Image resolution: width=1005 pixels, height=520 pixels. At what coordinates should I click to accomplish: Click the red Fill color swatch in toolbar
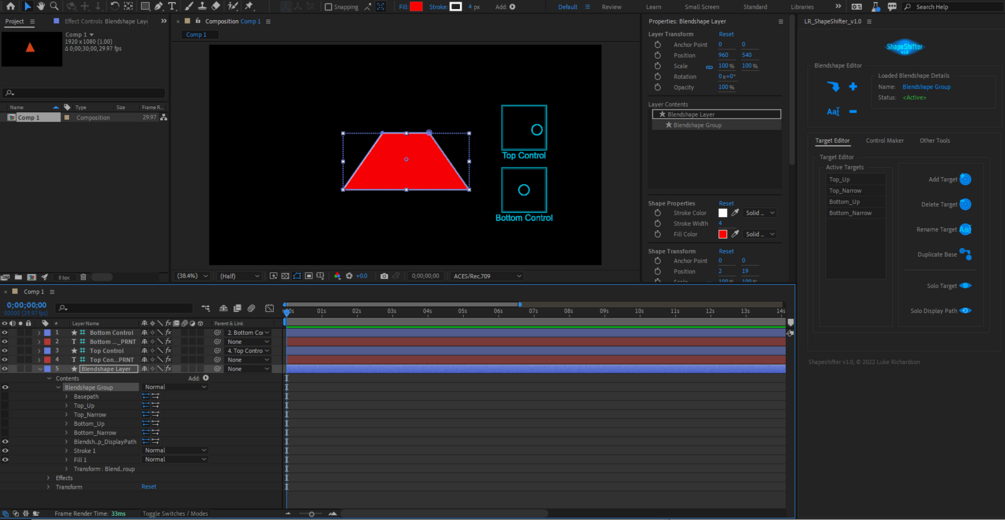pos(416,6)
